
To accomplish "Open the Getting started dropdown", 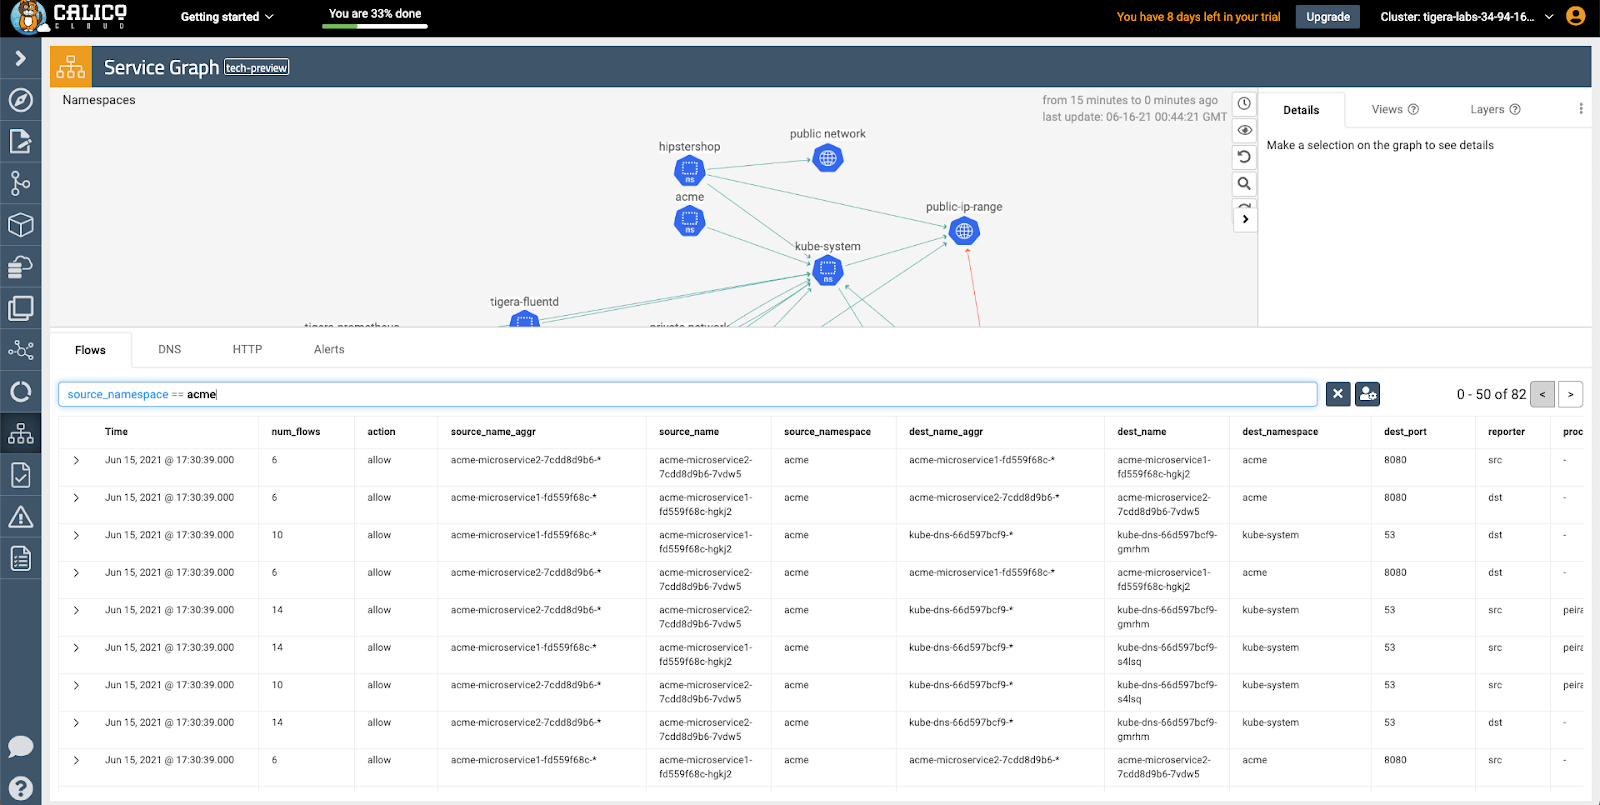I will (227, 17).
